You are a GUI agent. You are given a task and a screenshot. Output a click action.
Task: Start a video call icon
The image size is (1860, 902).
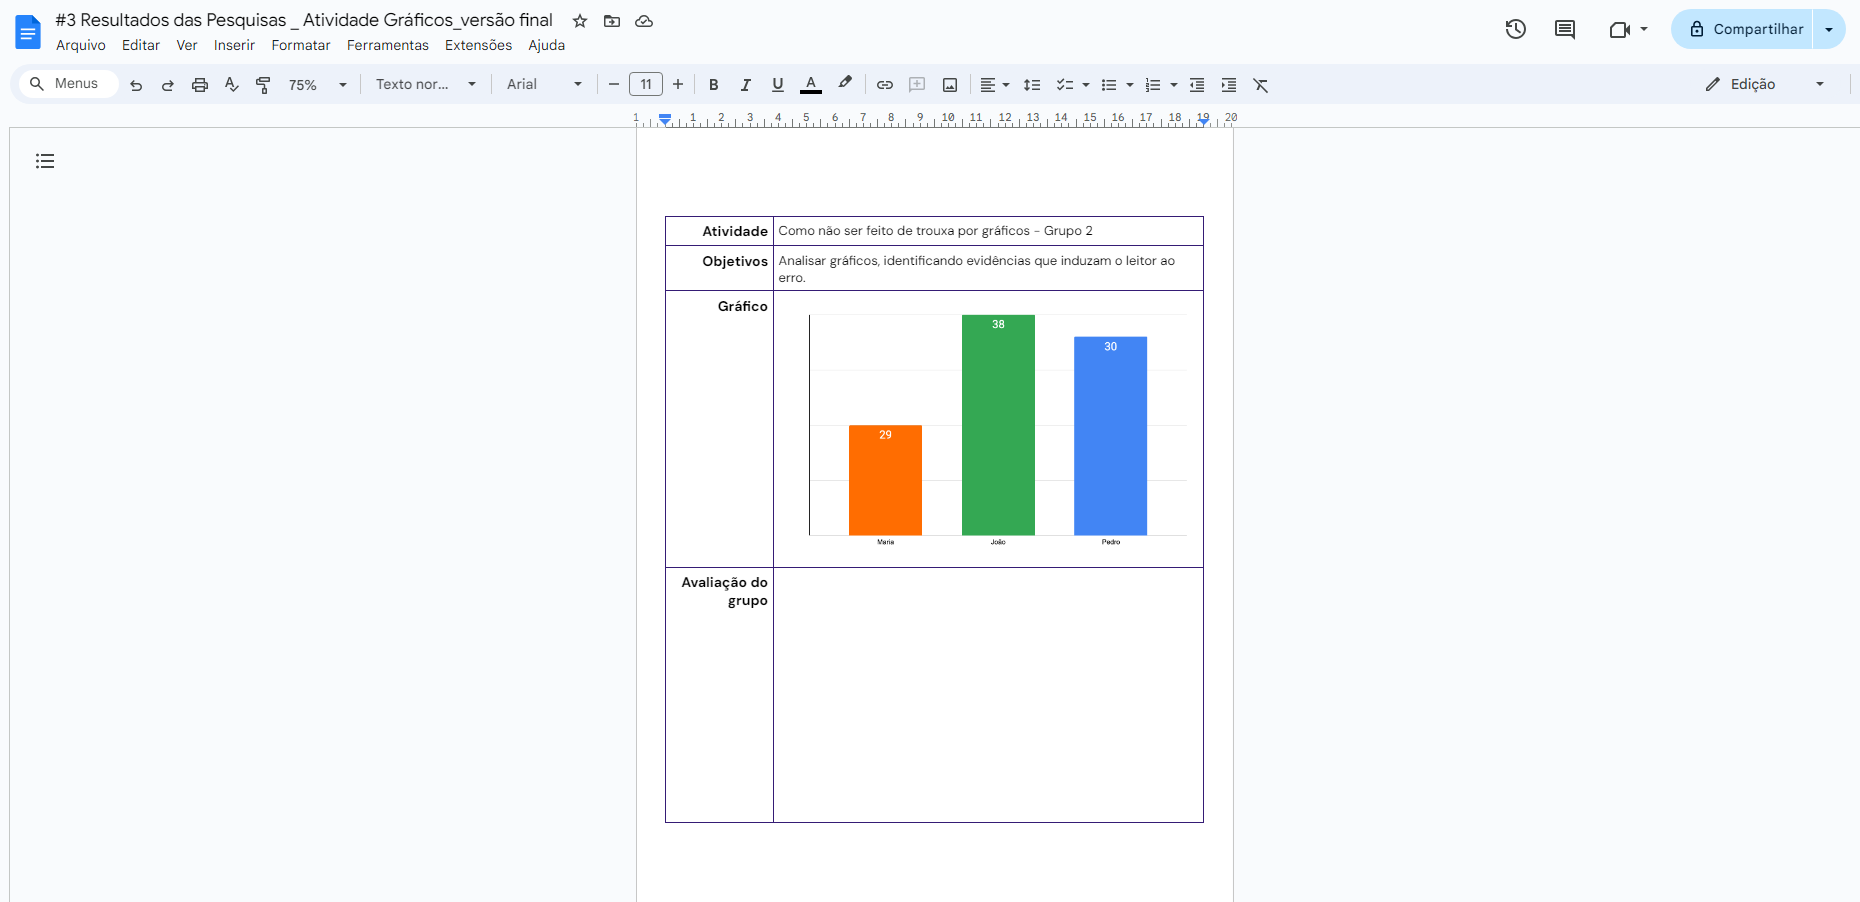point(1619,29)
